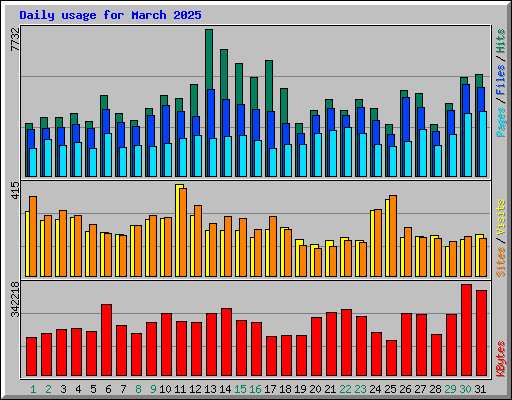Click the 'Files' legend label
This screenshot has width=512, height=400.
tap(500, 79)
